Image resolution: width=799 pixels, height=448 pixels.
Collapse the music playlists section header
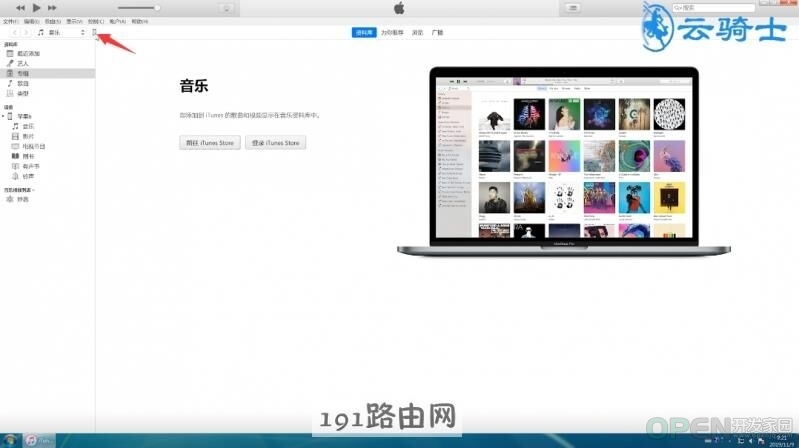pos(19,190)
